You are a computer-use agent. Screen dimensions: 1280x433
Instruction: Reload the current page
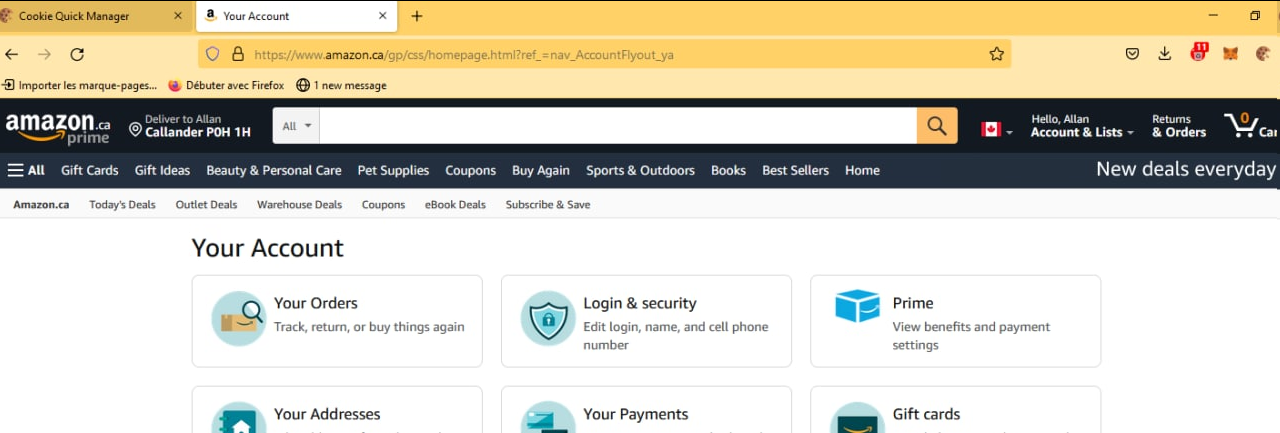click(x=77, y=54)
